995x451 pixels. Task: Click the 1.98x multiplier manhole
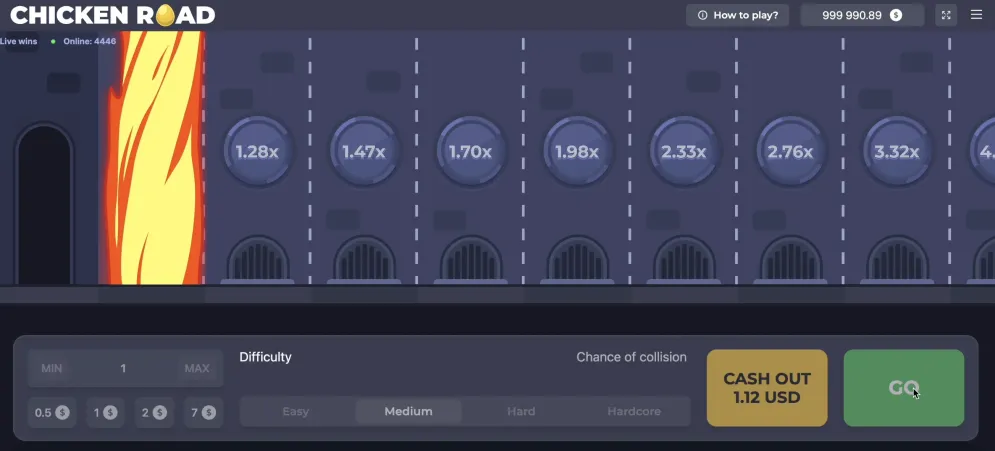click(x=577, y=152)
